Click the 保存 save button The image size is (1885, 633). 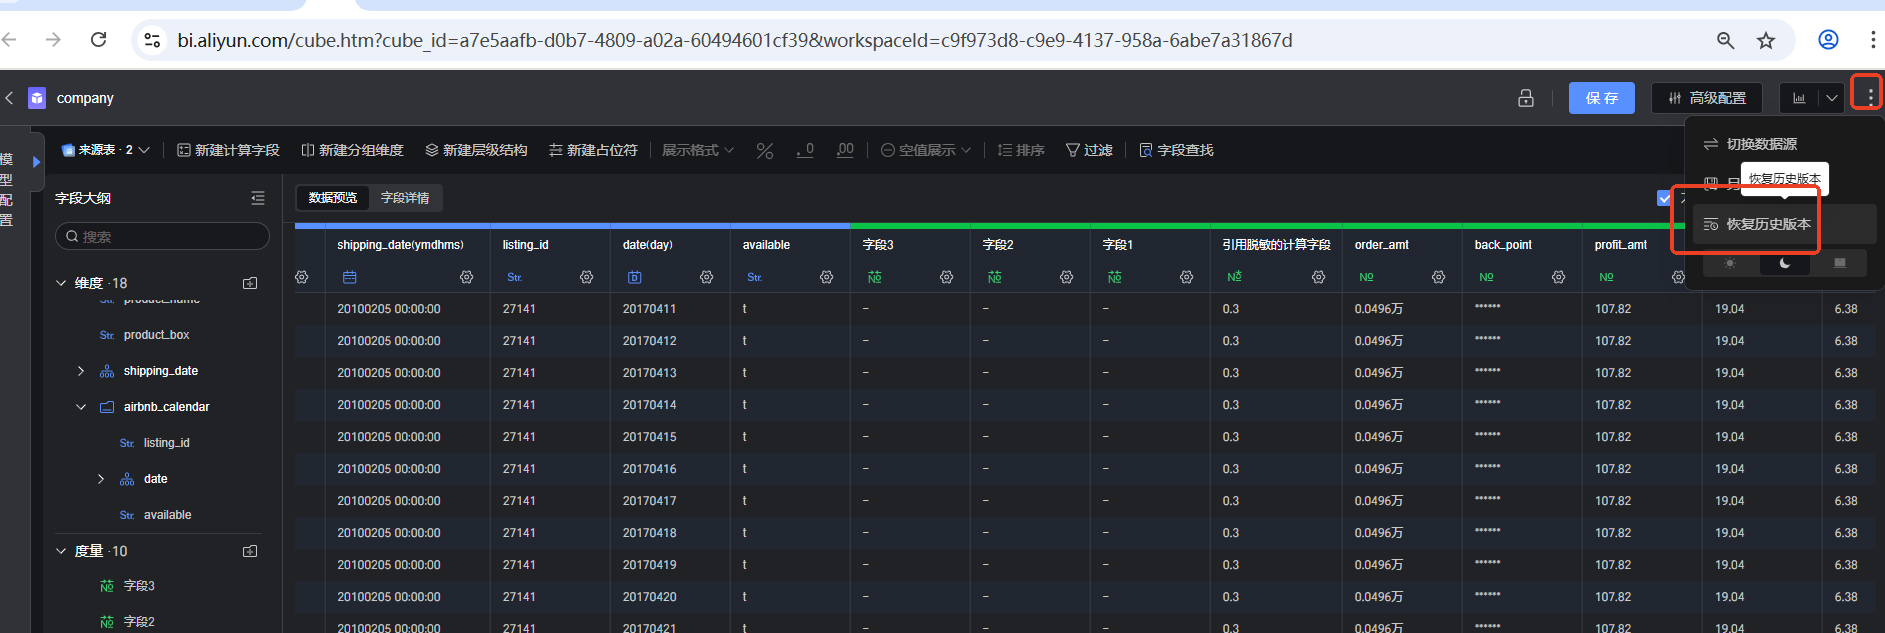point(1601,98)
